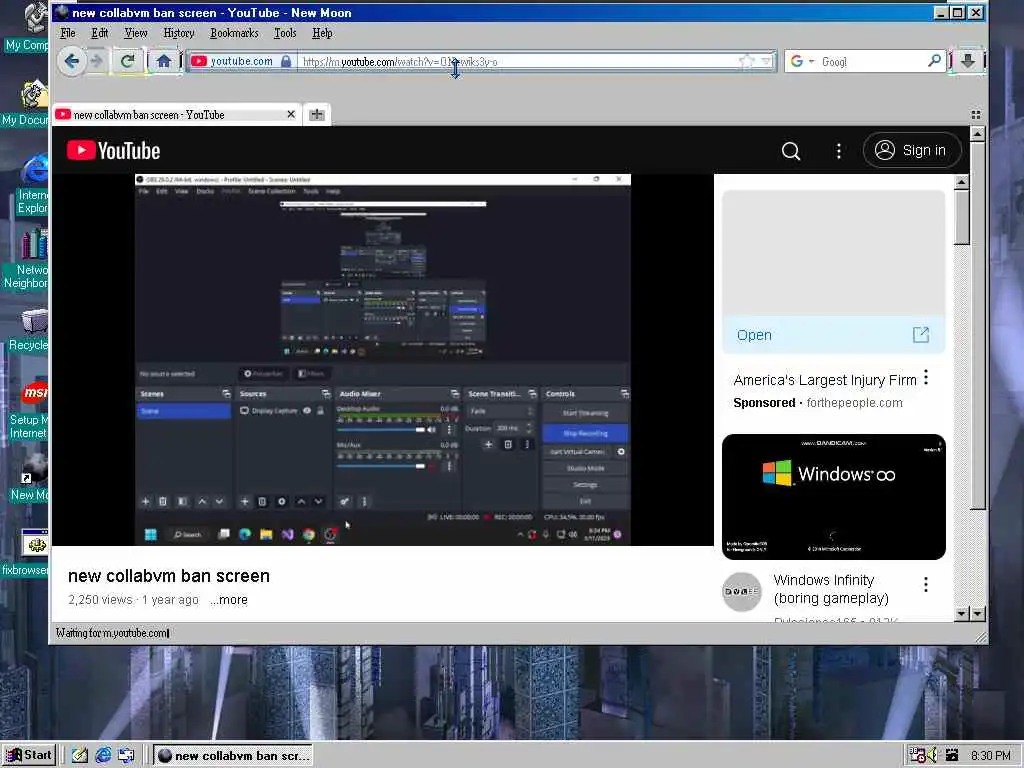Click the Google search input field
This screenshot has height=768, width=1024.
point(872,61)
